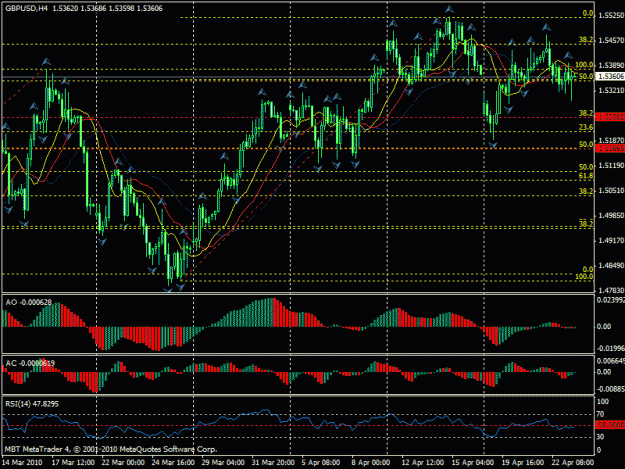Viewport: 625px width, 469px height.
Task: Click the 5 Apr 08:00 time label
Action: tap(321, 463)
